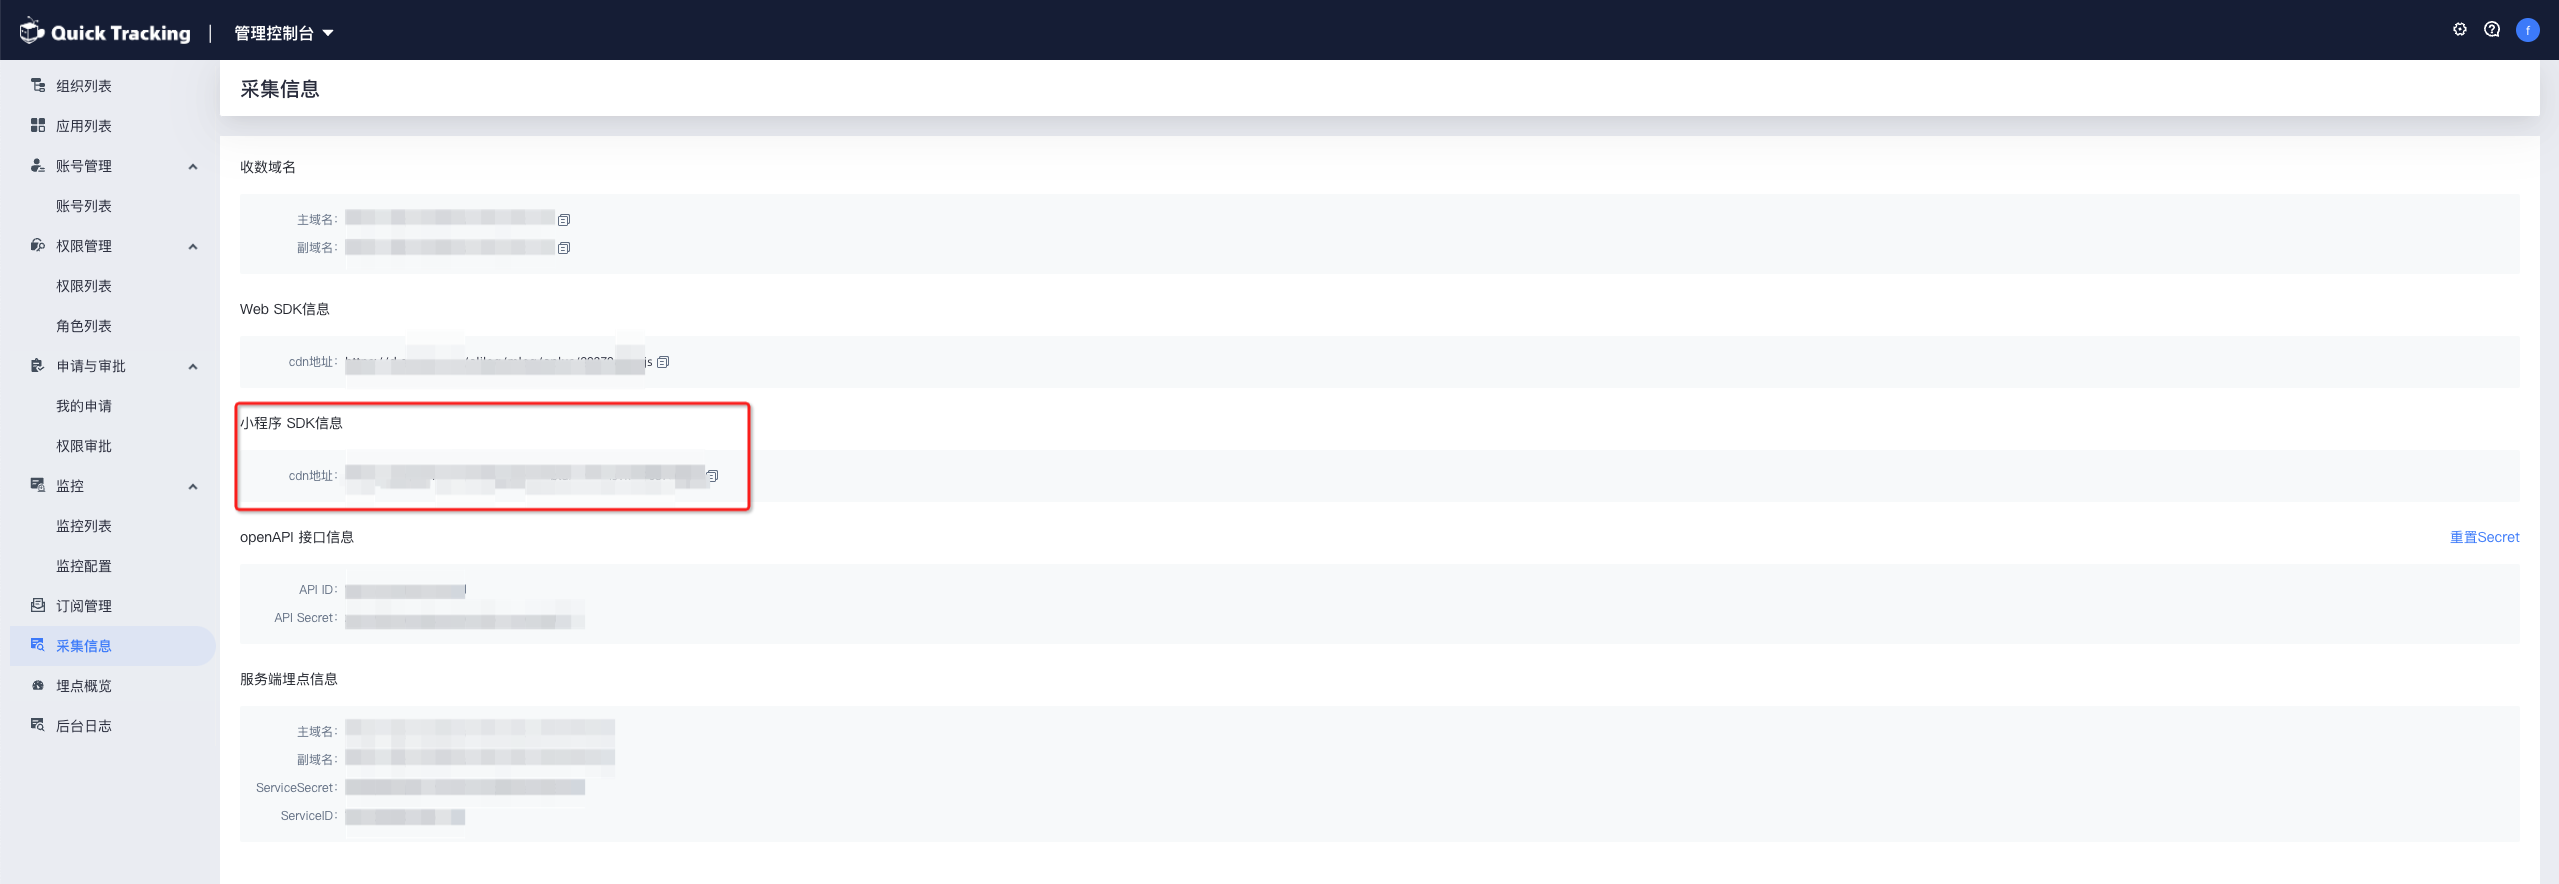2559x884 pixels.
Task: Collapse the 账号管理 menu group
Action: (x=193, y=167)
